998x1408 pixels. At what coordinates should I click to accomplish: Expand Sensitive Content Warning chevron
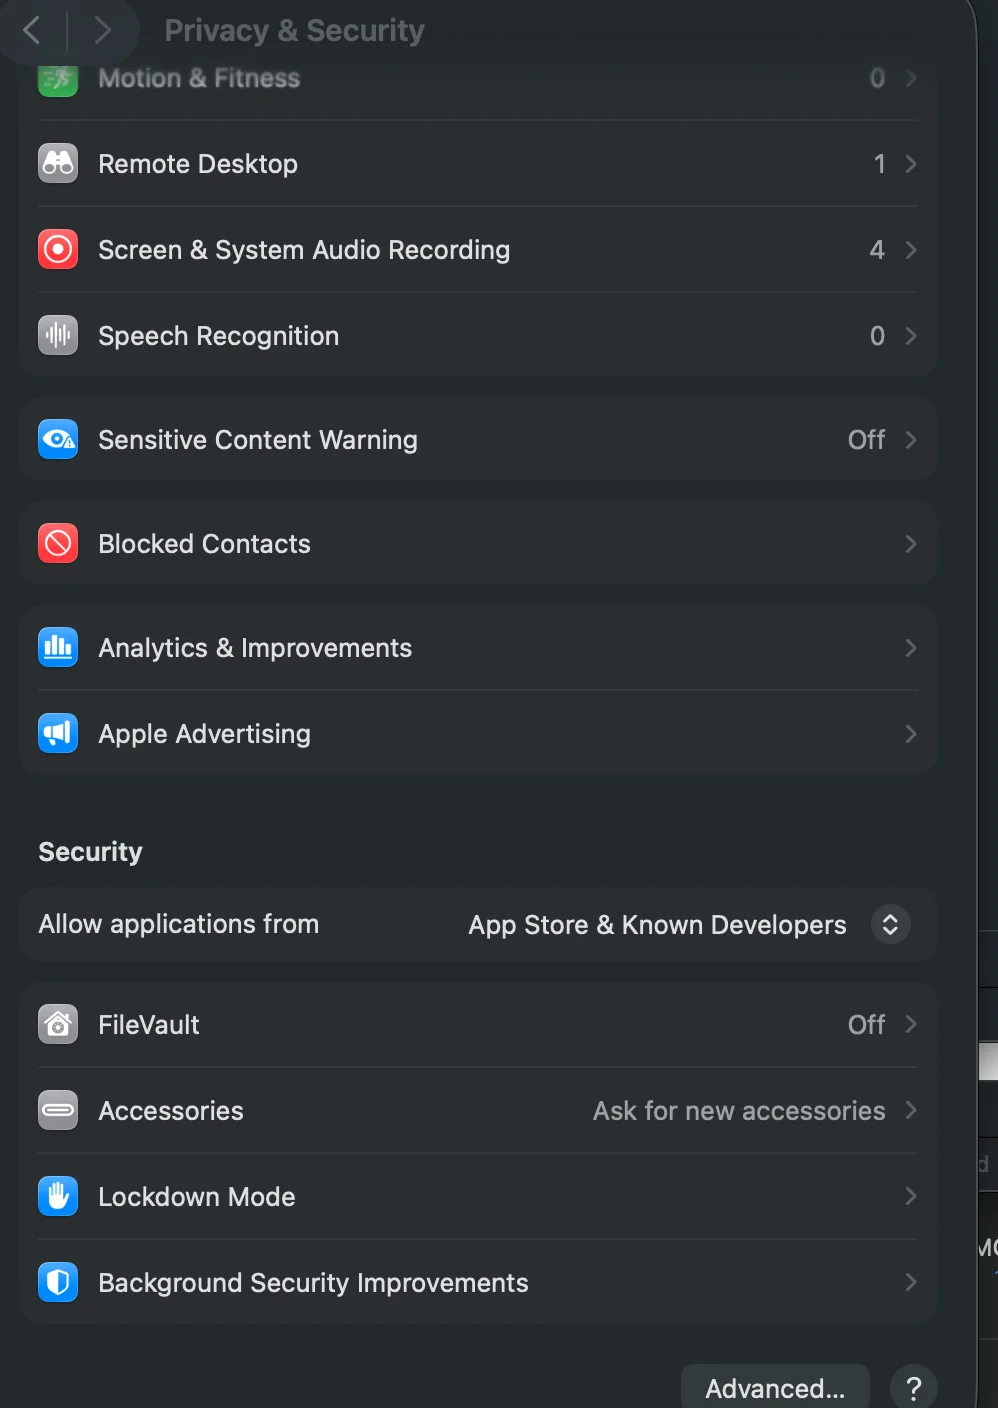pos(911,440)
